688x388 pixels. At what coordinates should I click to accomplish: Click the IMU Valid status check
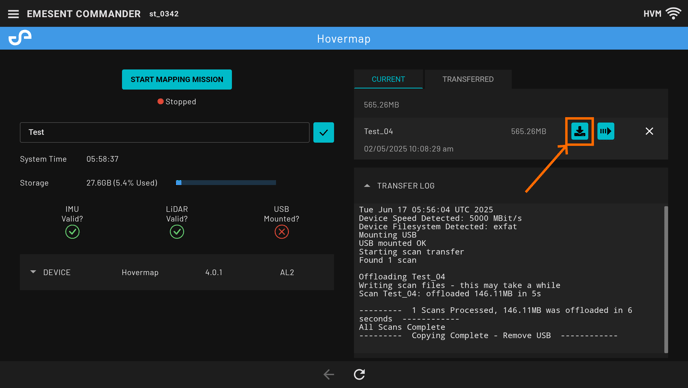(72, 232)
